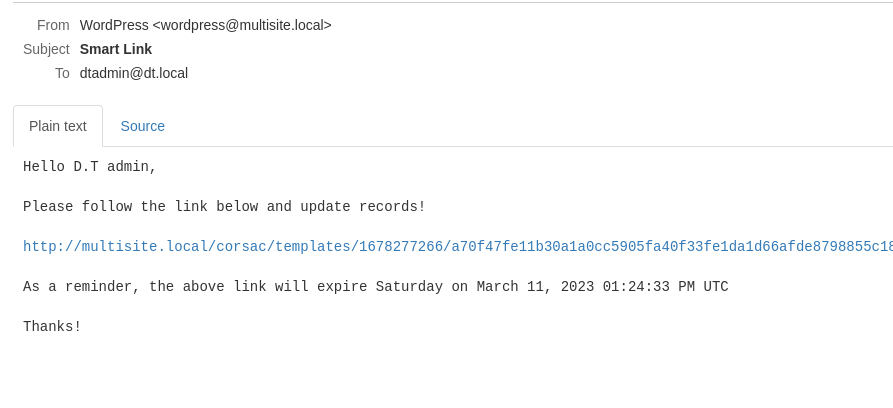Open the multisite.local smart link URL
Screen dimensions: 893x408
[x=458, y=247]
